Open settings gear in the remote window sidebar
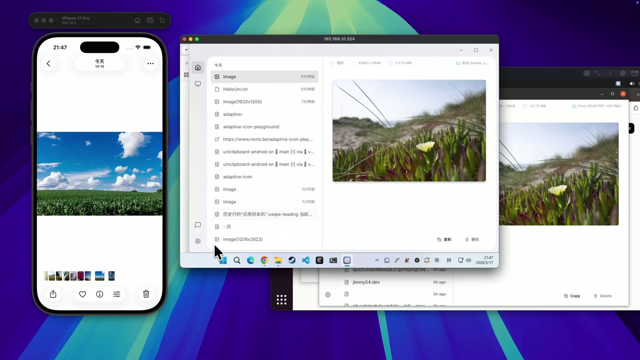 click(x=198, y=241)
